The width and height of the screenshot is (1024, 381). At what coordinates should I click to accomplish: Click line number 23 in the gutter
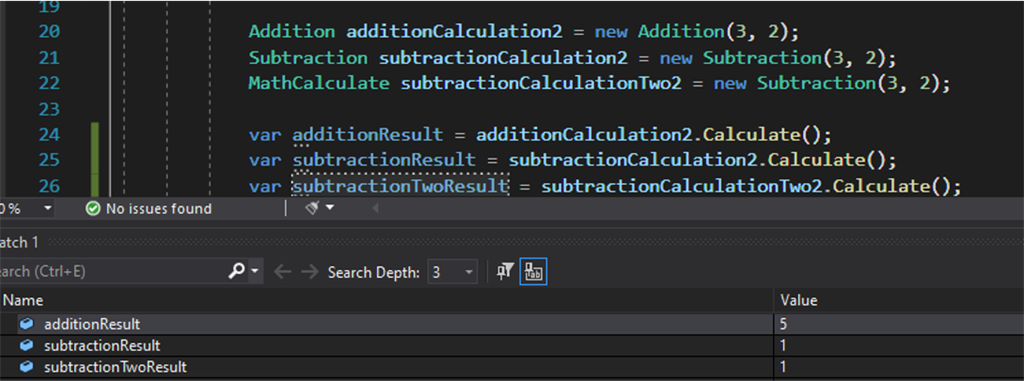coord(48,108)
